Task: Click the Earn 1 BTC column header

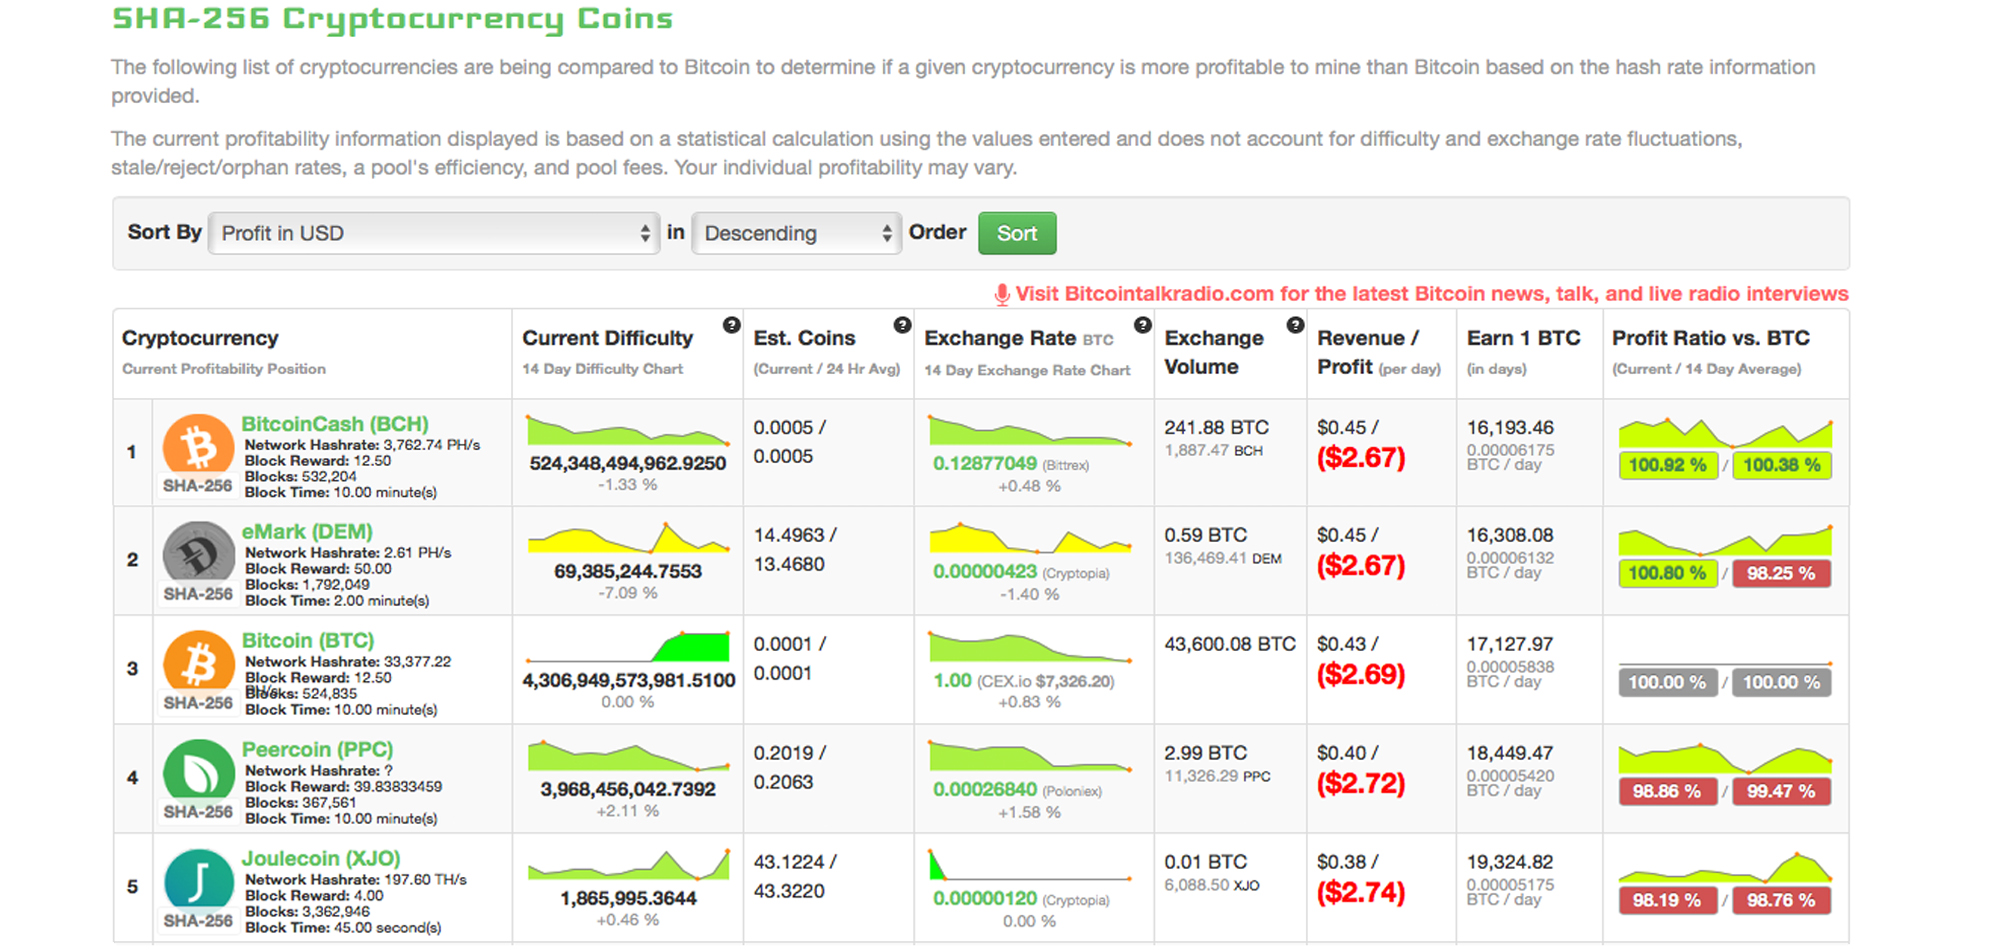Action: click(x=1523, y=338)
